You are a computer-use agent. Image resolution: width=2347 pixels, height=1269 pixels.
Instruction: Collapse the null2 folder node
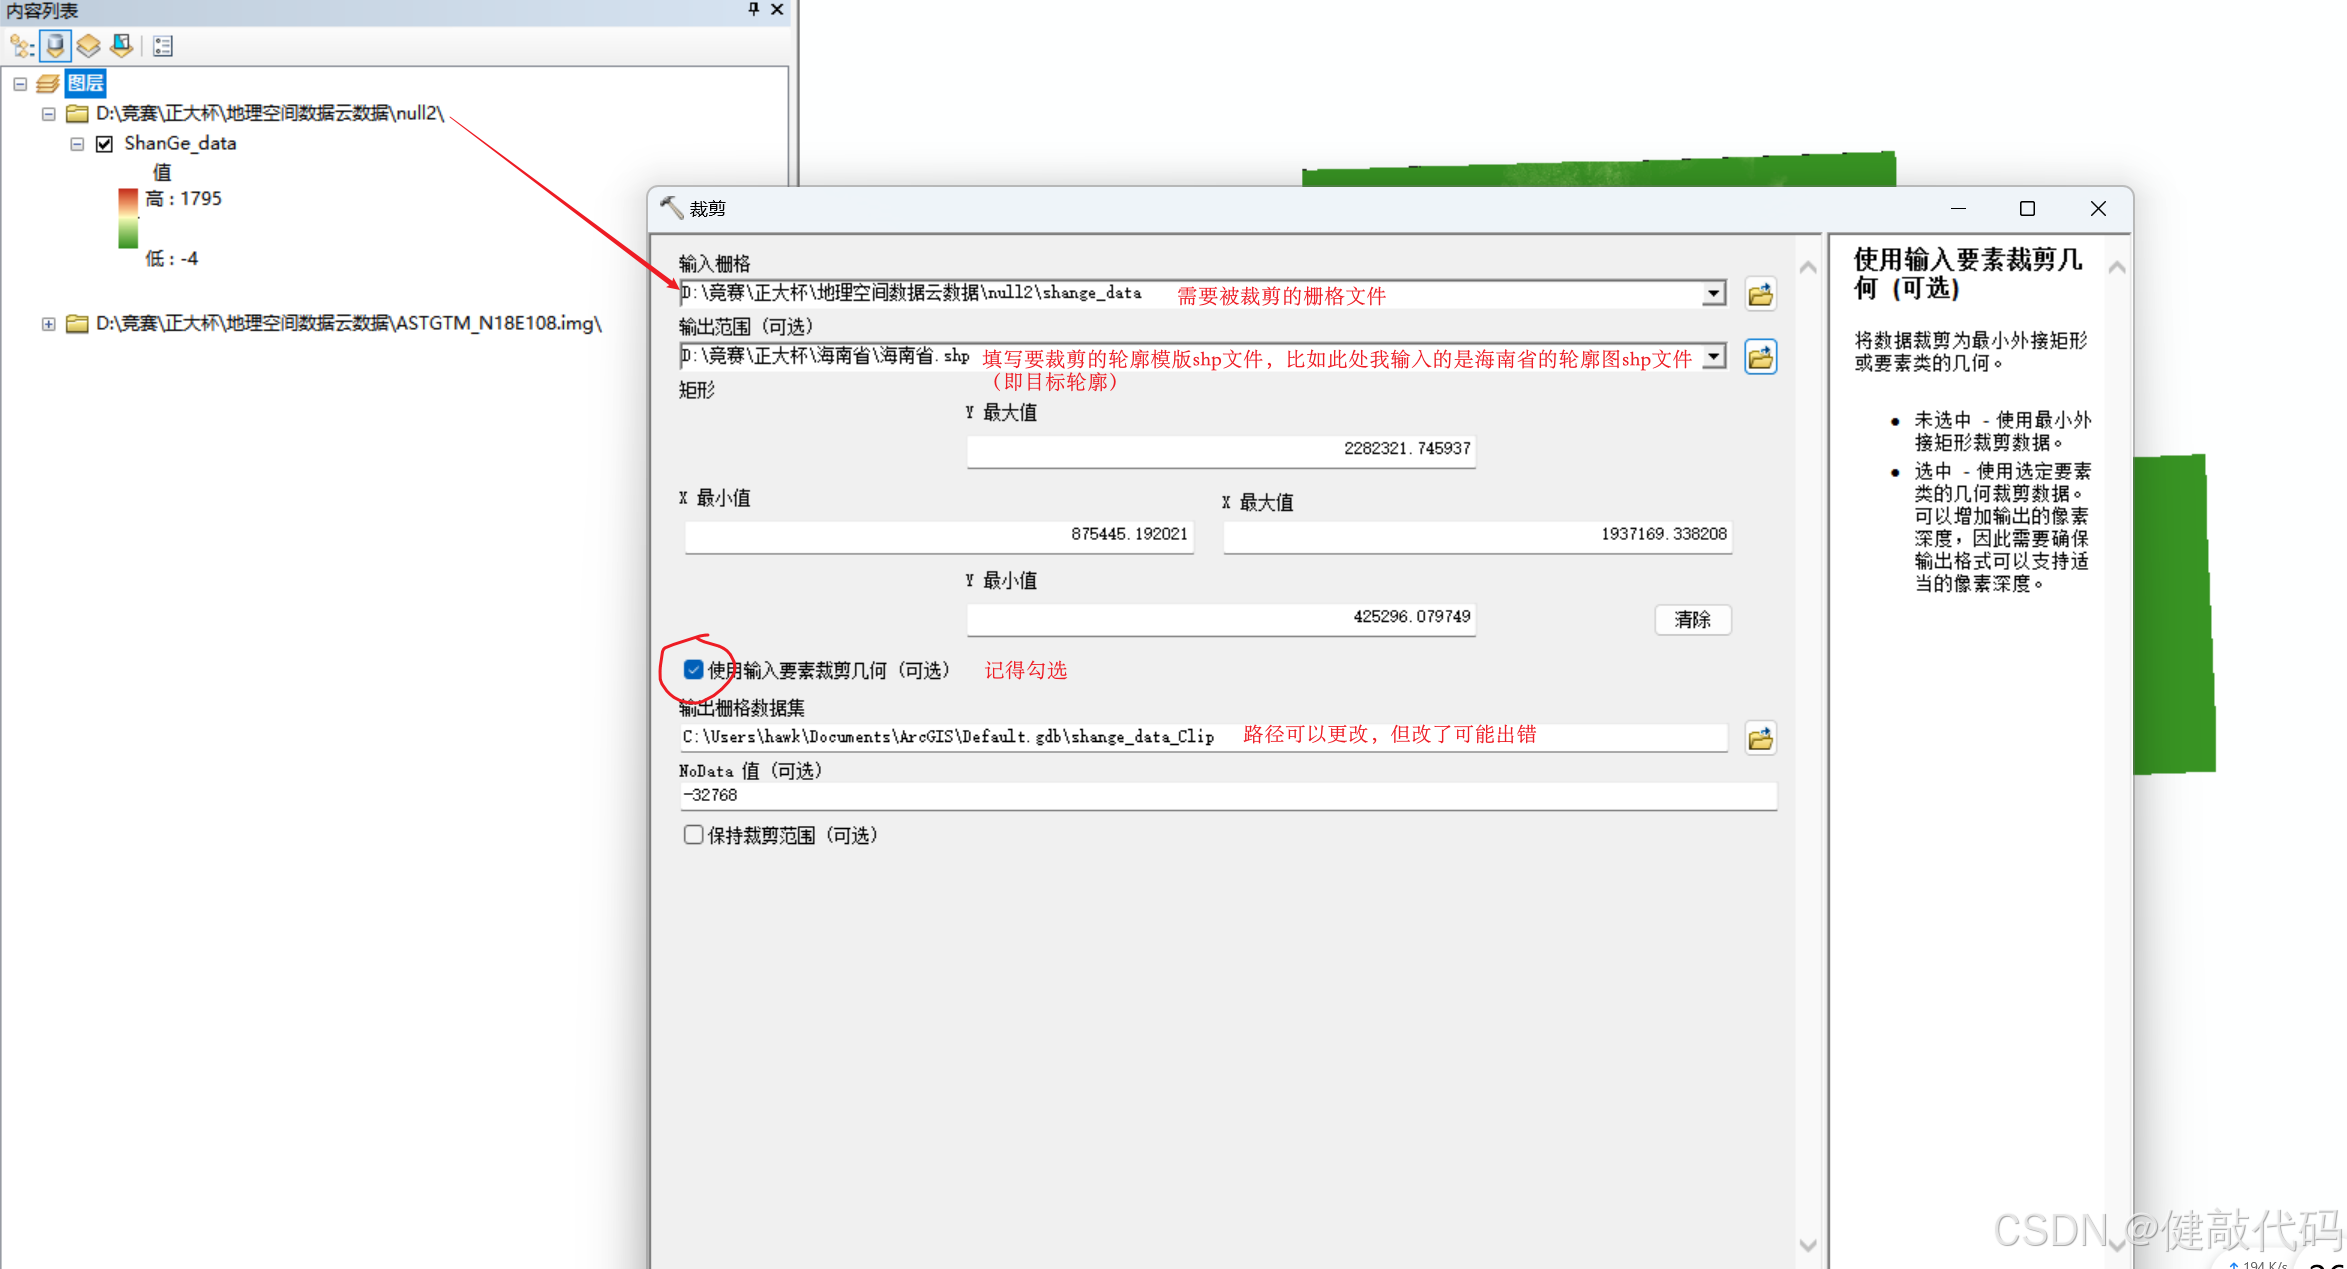[48, 114]
